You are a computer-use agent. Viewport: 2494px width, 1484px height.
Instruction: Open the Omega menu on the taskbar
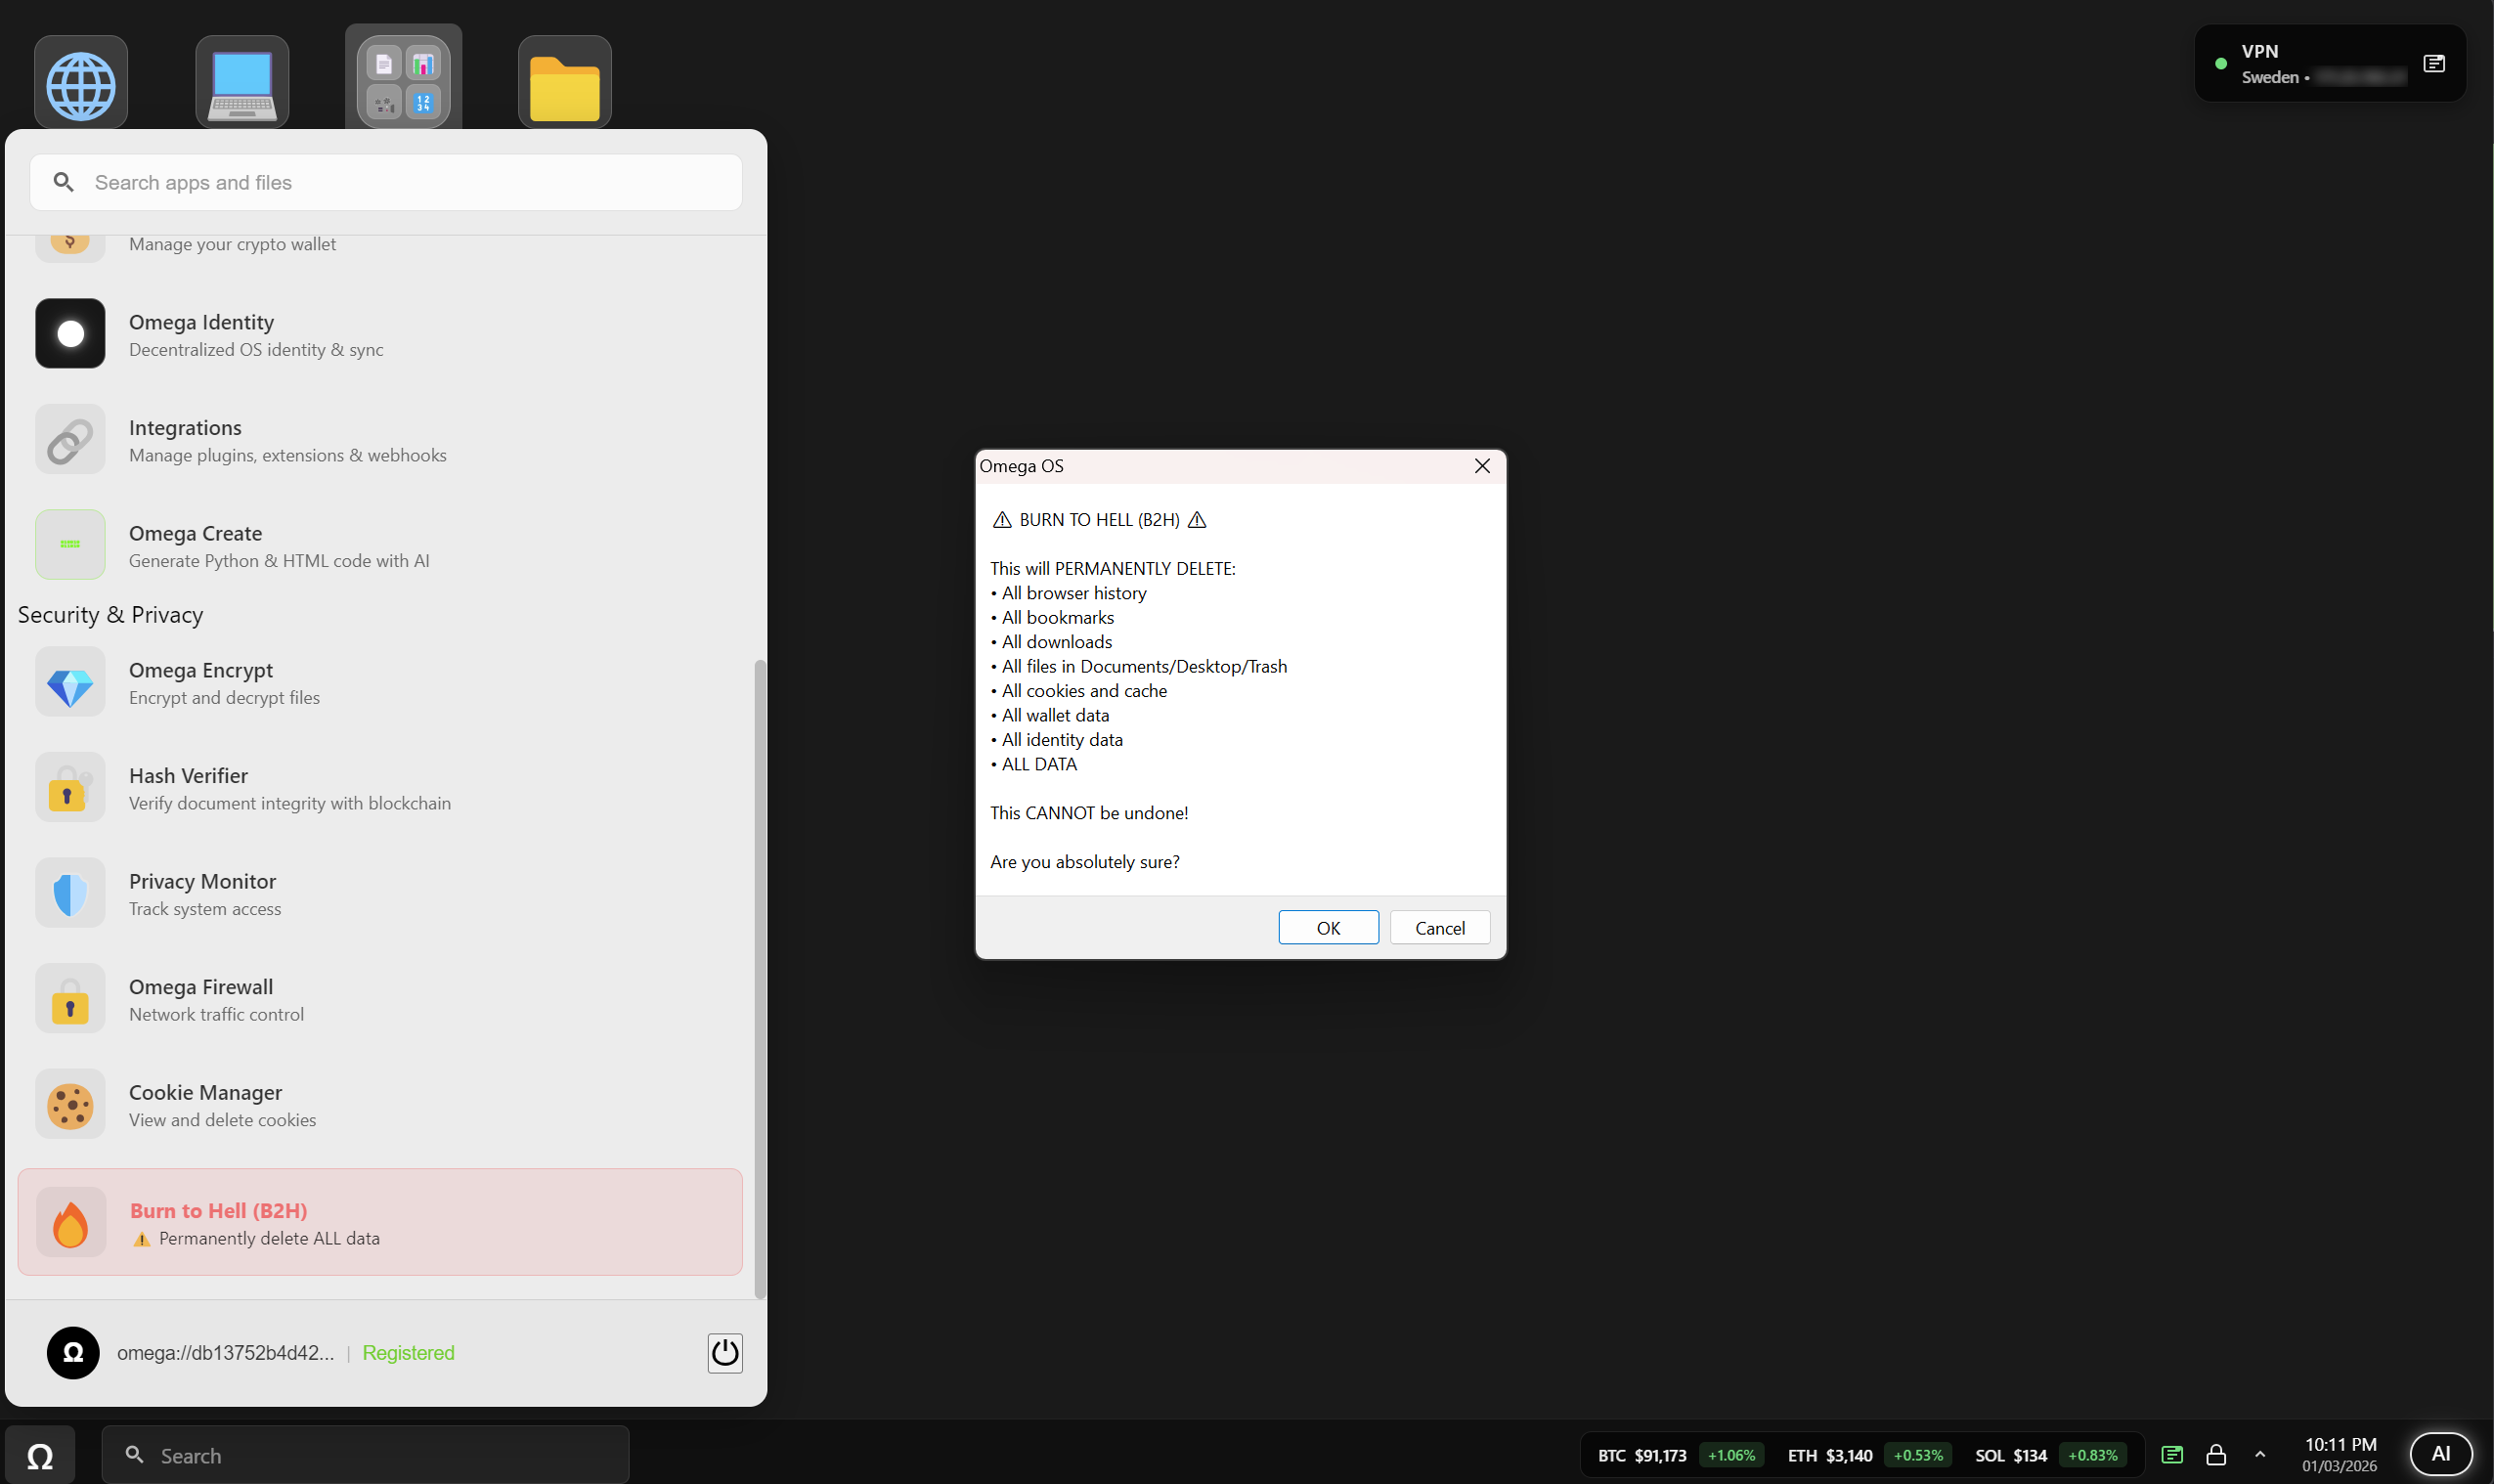(x=41, y=1453)
